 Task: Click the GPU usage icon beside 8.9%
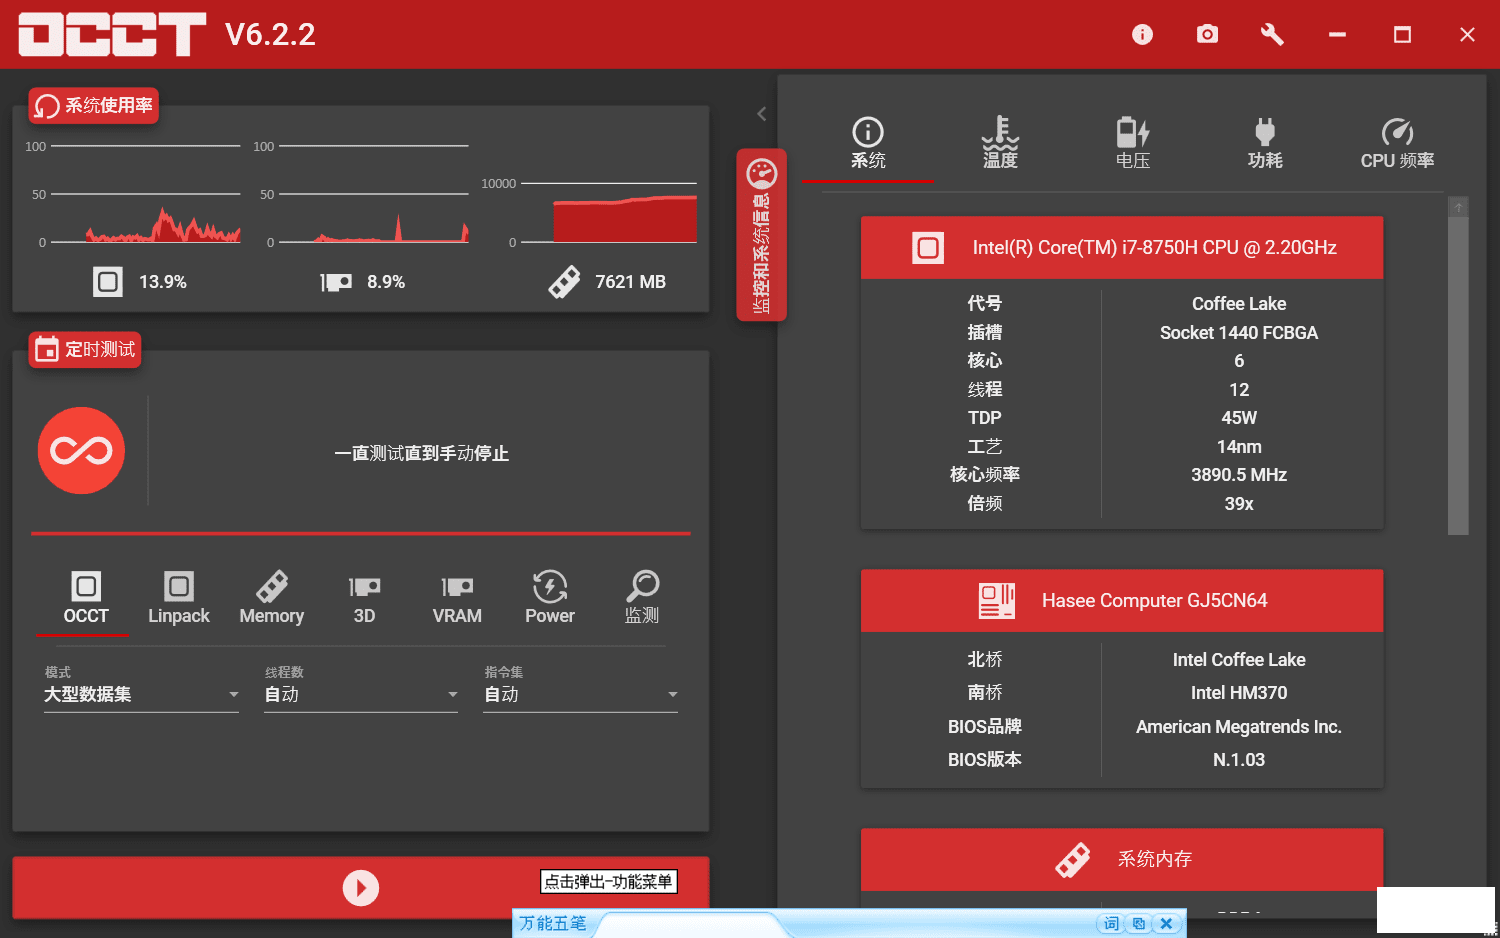(x=336, y=282)
